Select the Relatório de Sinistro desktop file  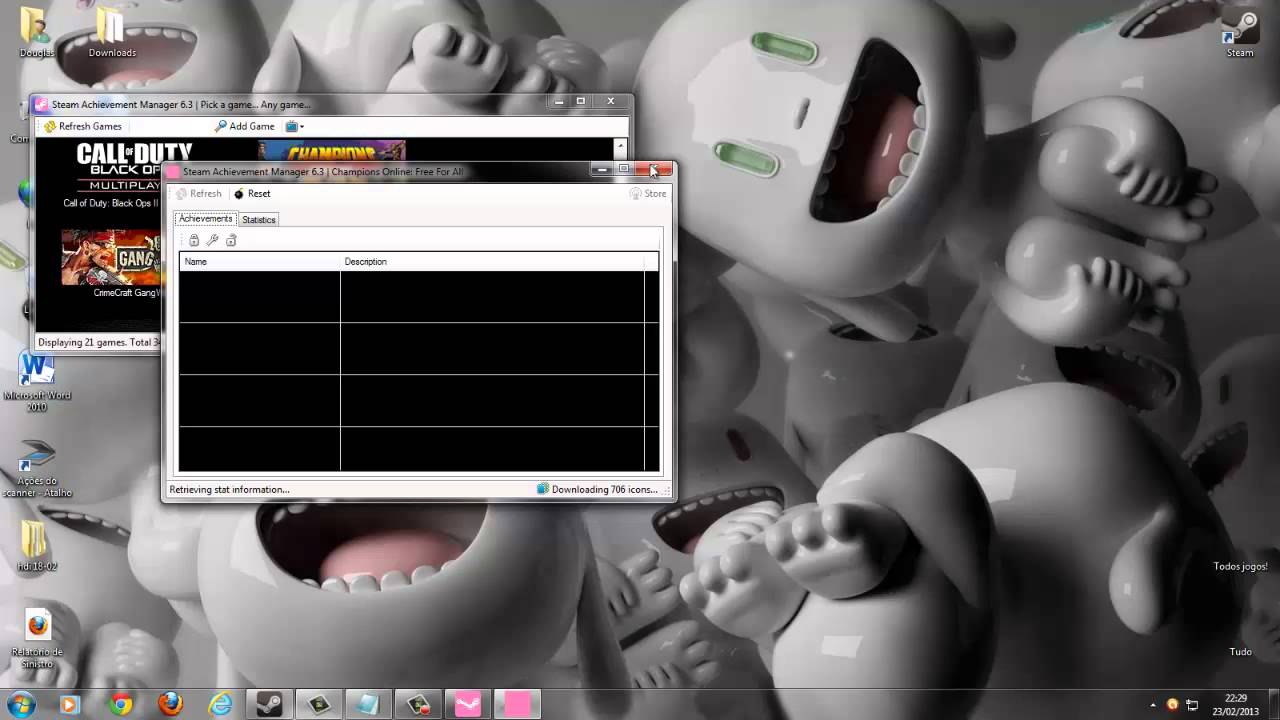37,640
